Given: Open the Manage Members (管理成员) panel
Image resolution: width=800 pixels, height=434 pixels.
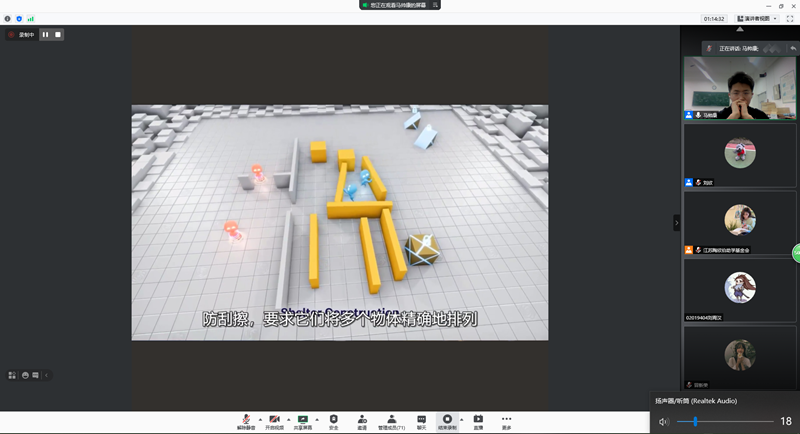Looking at the screenshot, I should pos(391,419).
